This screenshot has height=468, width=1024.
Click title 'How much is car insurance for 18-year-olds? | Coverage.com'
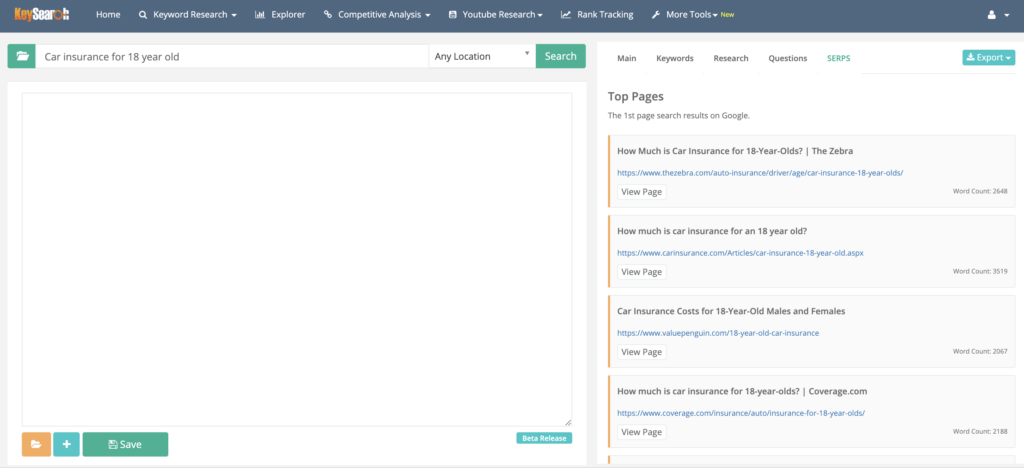[x=742, y=391]
